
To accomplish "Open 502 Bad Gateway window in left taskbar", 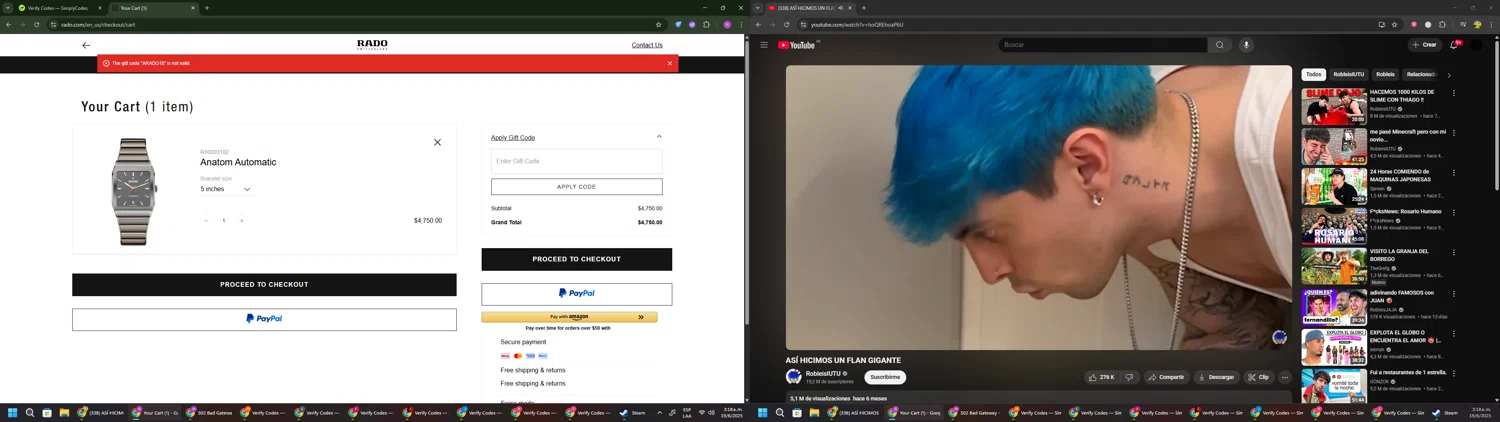I will tap(210, 412).
